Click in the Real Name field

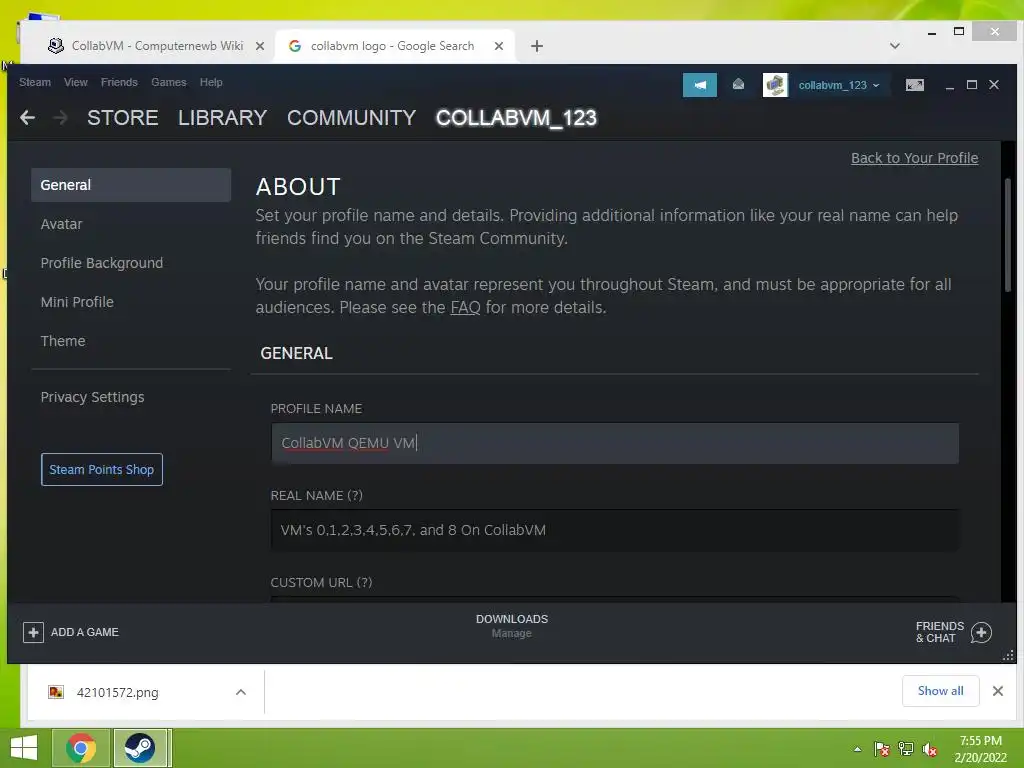615,530
